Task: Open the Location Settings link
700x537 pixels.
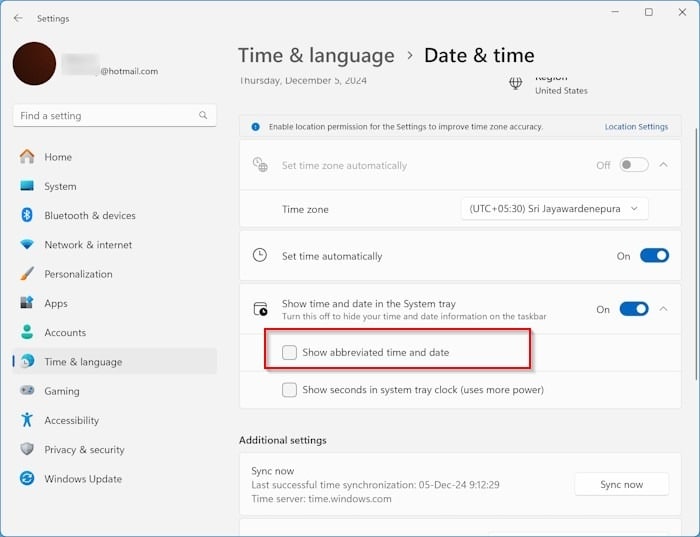Action: (x=636, y=127)
